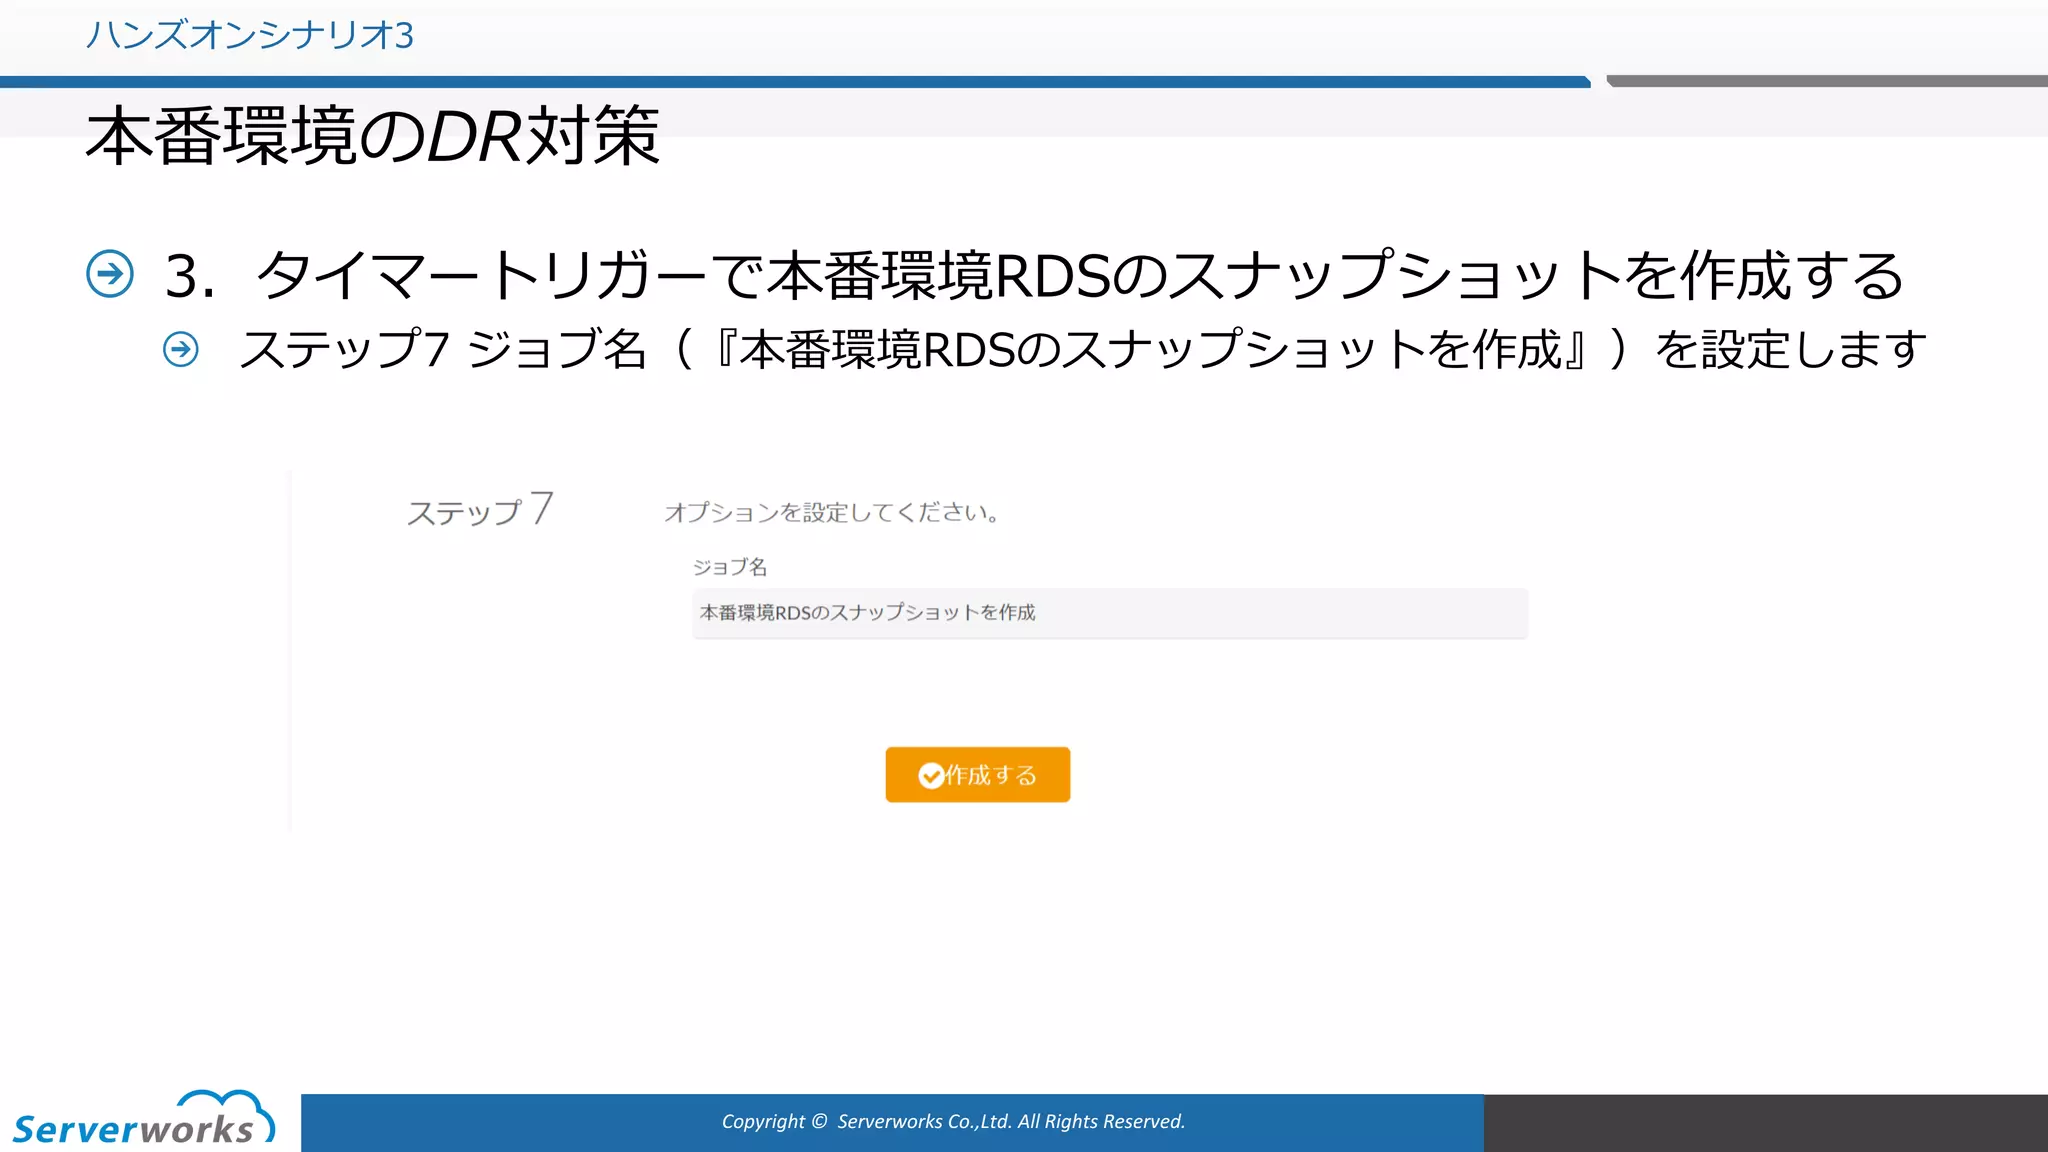The width and height of the screenshot is (2048, 1152).
Task: Click the ジョブ名 input field
Action: [1109, 613]
